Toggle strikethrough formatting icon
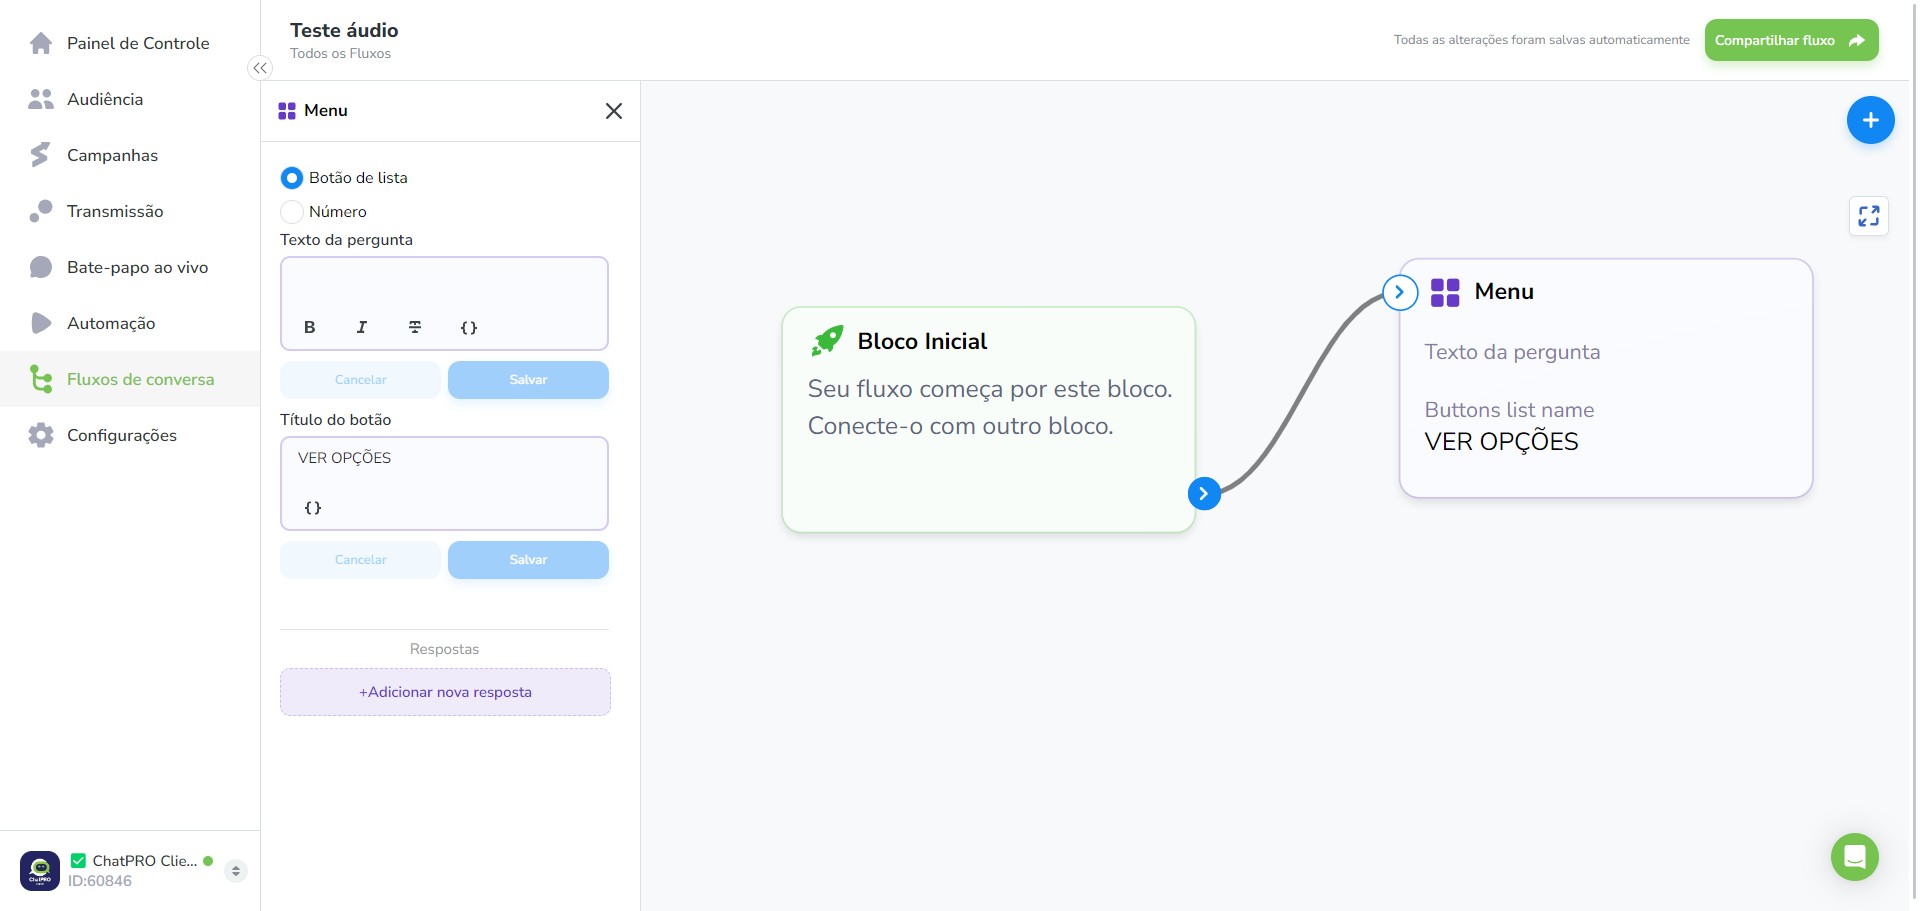This screenshot has height=911, width=1920. 415,327
